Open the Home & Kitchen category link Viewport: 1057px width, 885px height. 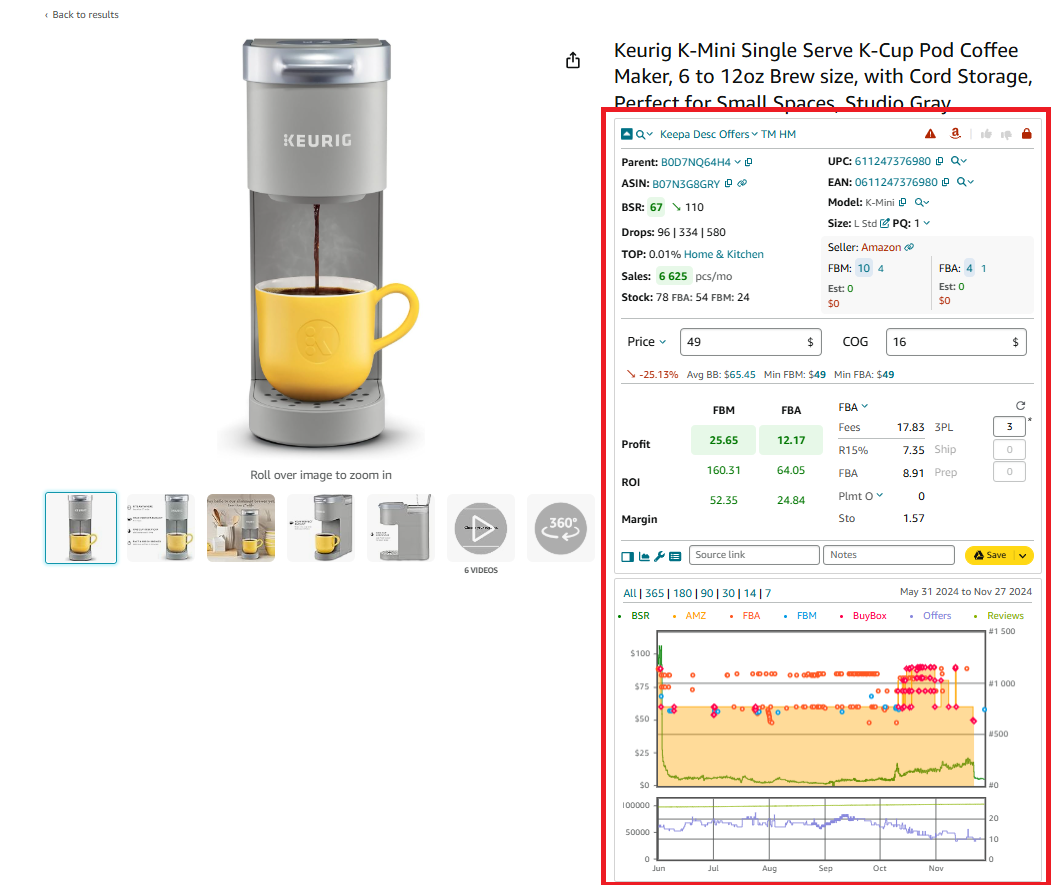724,253
